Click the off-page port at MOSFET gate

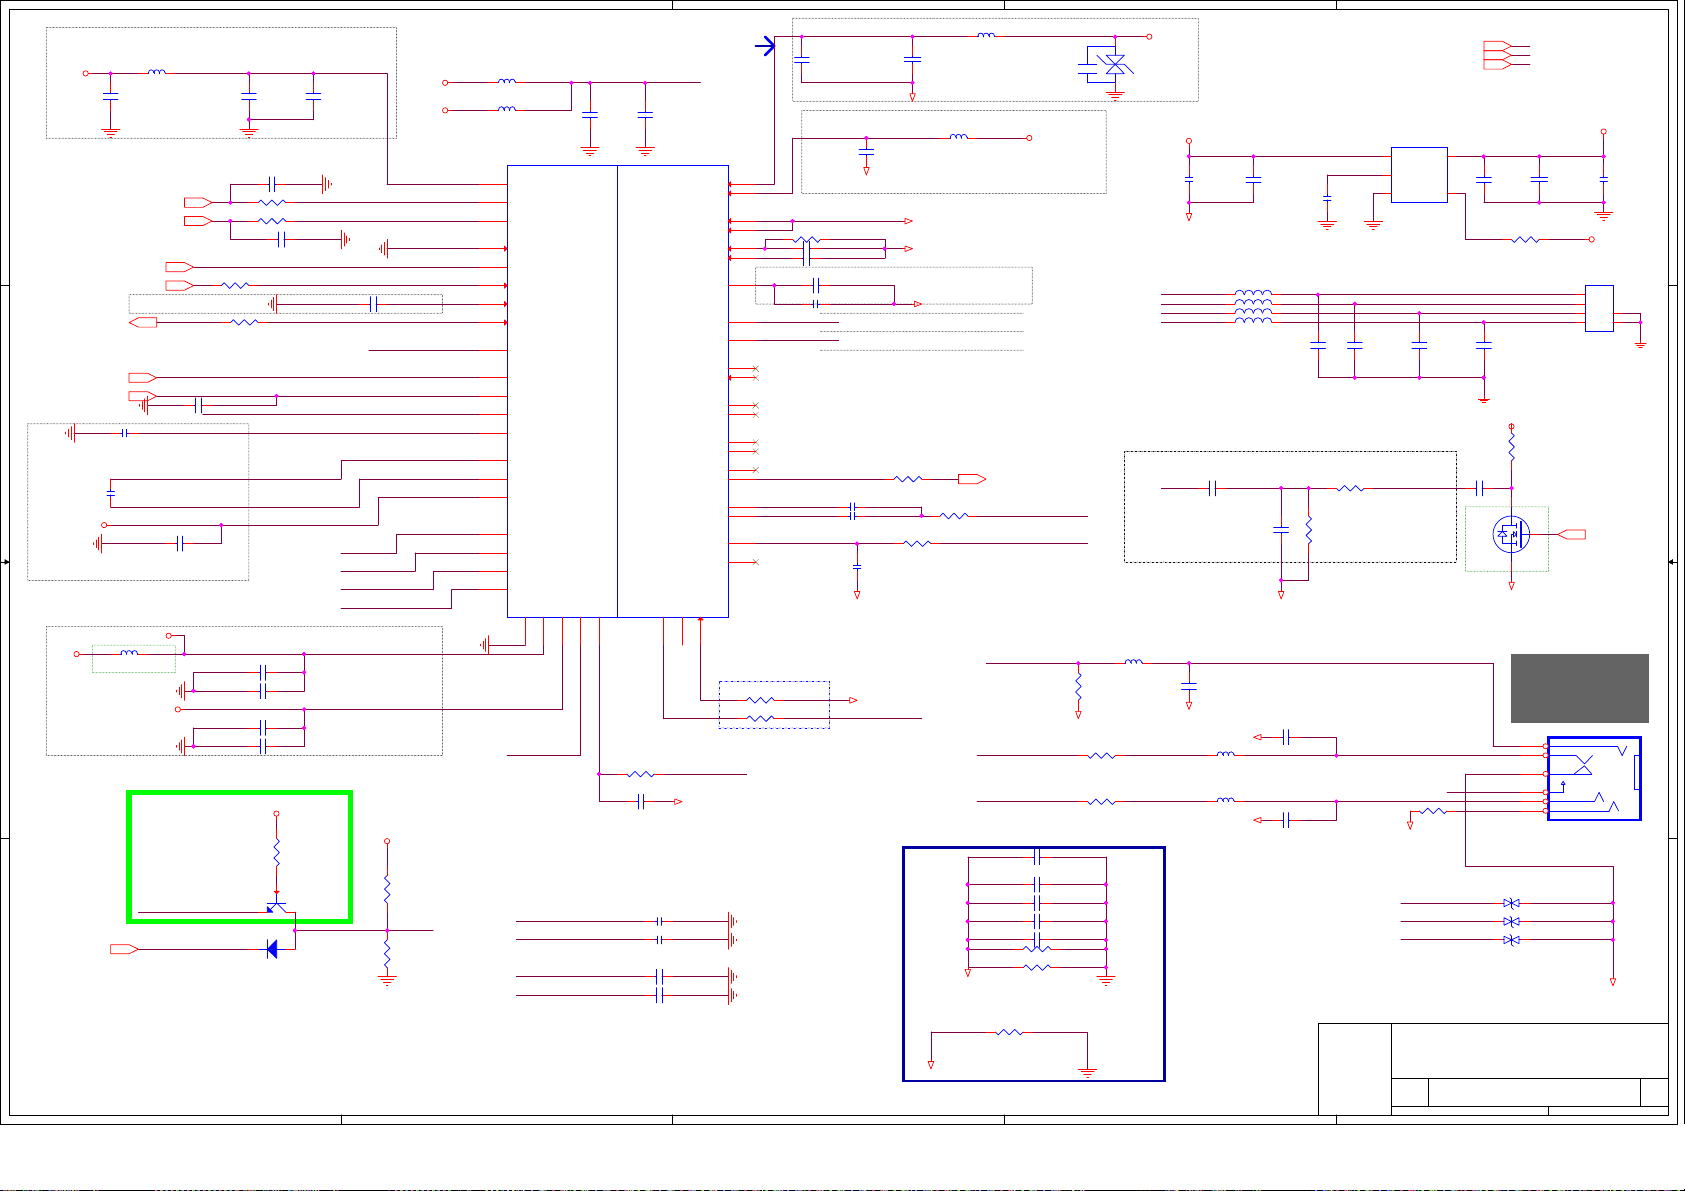click(x=1573, y=535)
